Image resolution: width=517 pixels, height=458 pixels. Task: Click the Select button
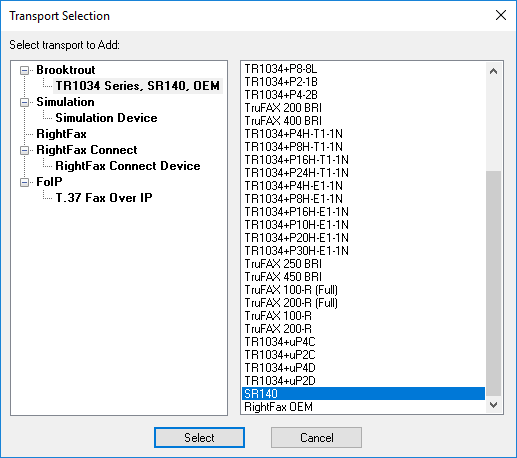coord(199,437)
